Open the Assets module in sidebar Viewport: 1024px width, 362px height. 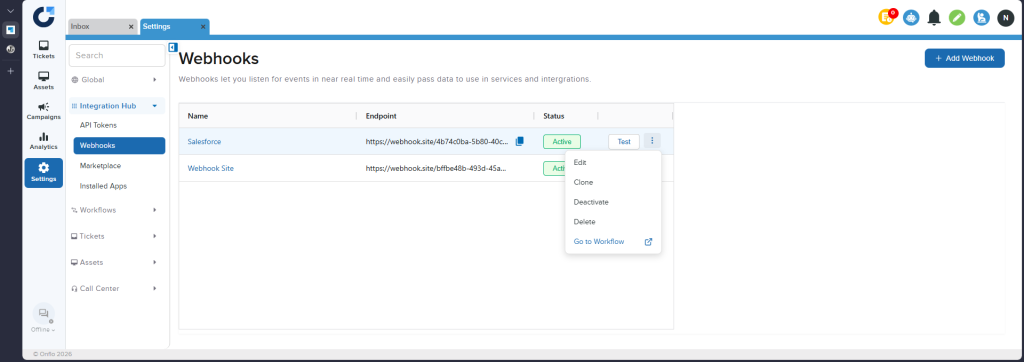pyautogui.click(x=44, y=80)
